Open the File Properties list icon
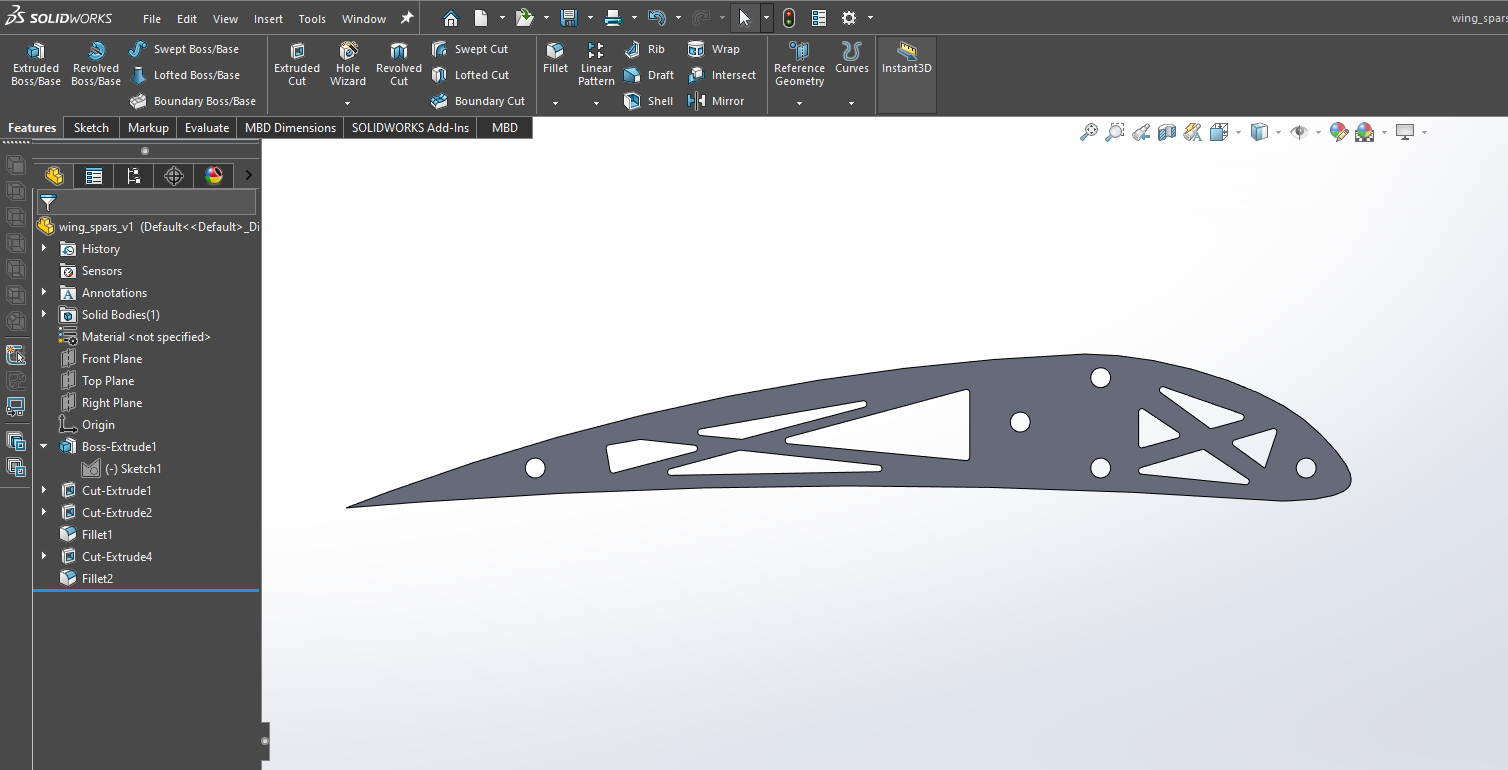 tap(819, 18)
